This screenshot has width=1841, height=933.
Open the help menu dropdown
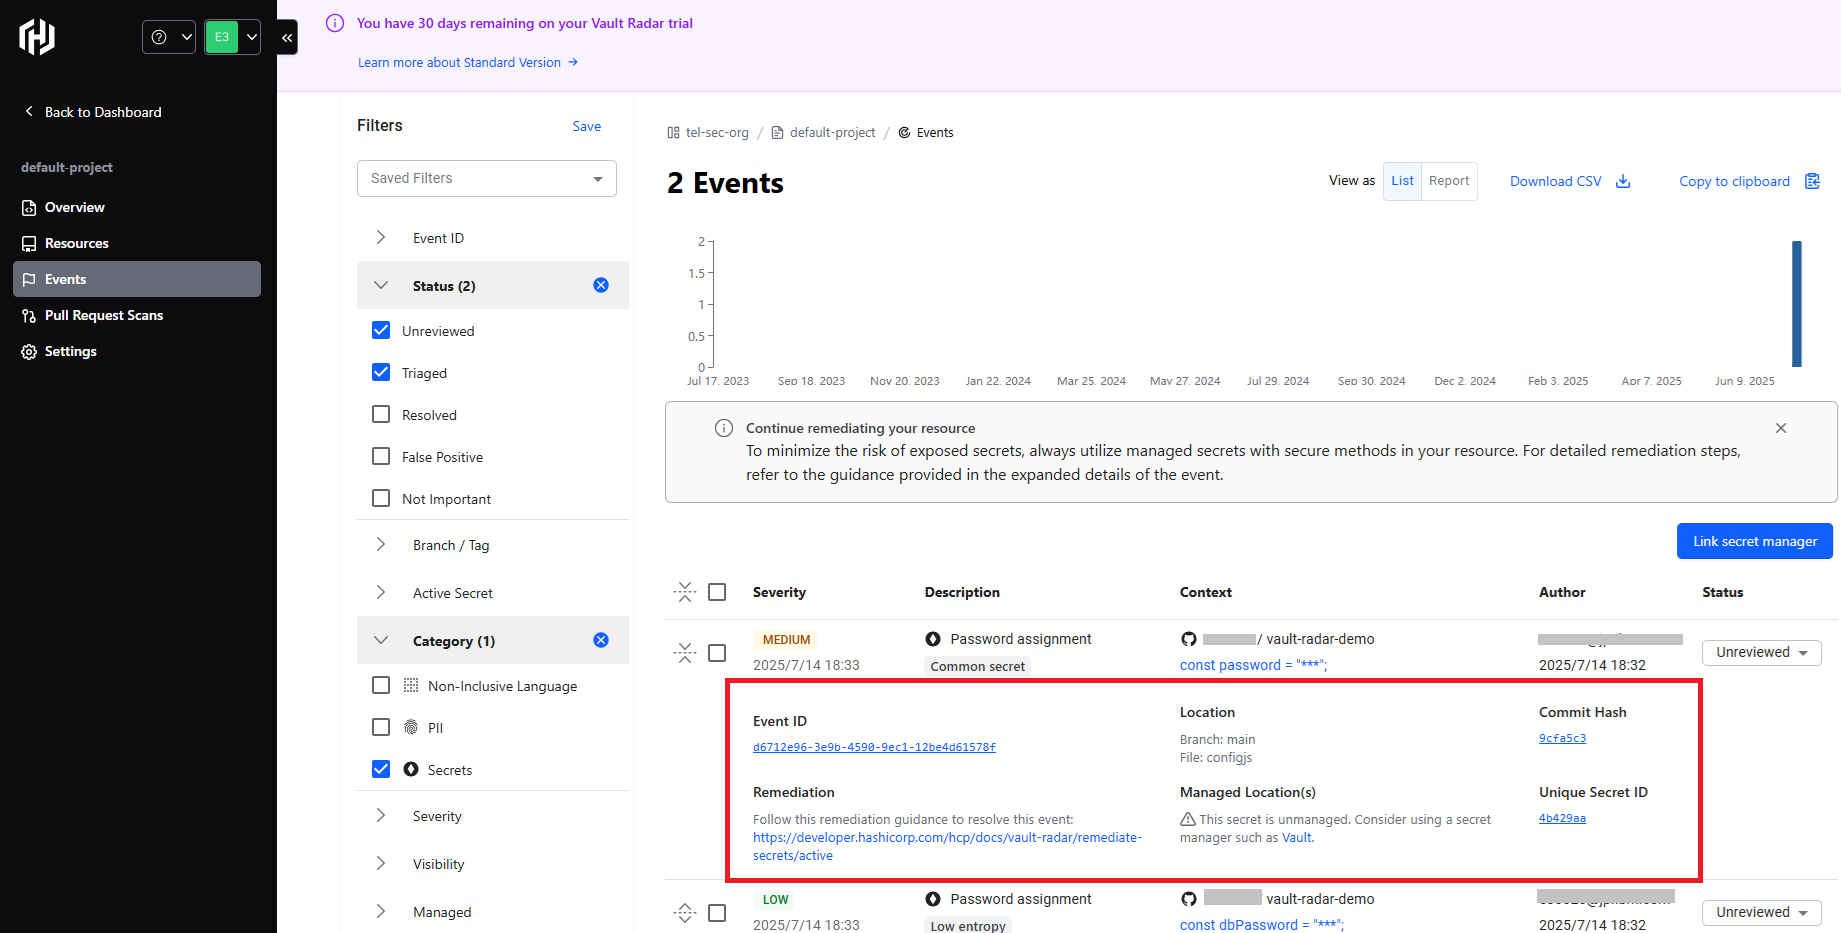(169, 37)
